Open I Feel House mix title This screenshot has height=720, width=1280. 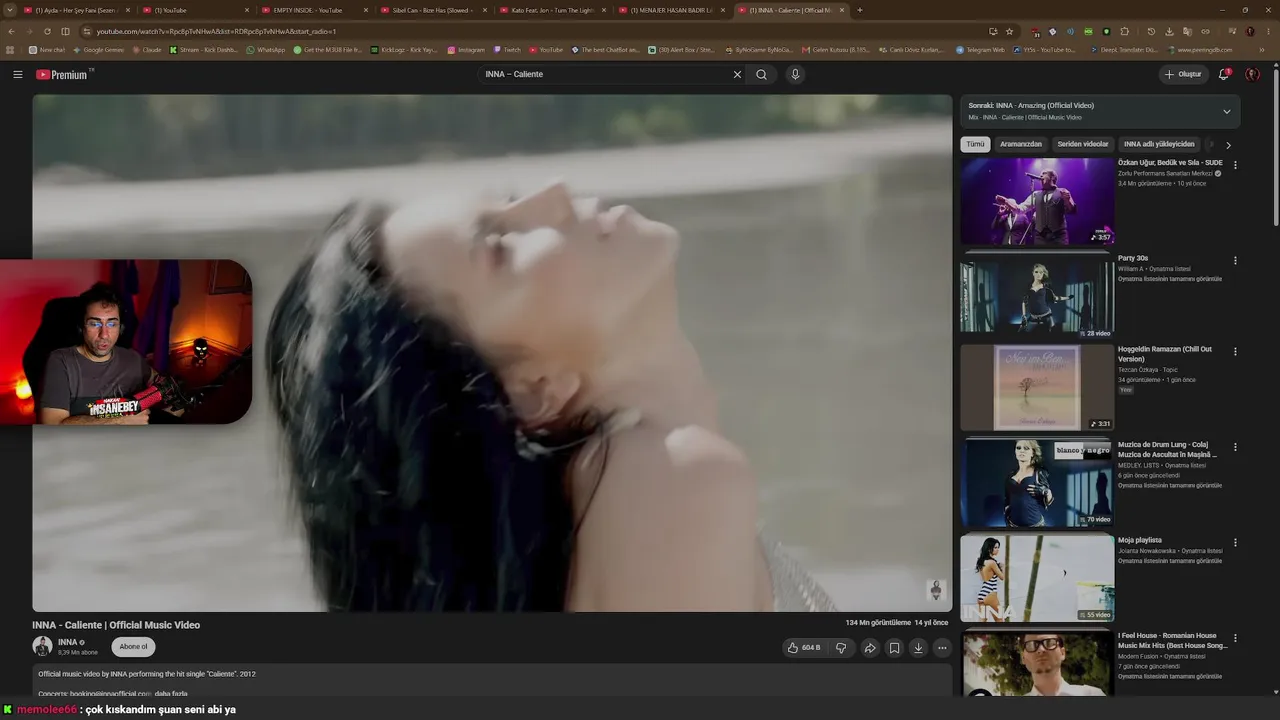coord(1173,640)
